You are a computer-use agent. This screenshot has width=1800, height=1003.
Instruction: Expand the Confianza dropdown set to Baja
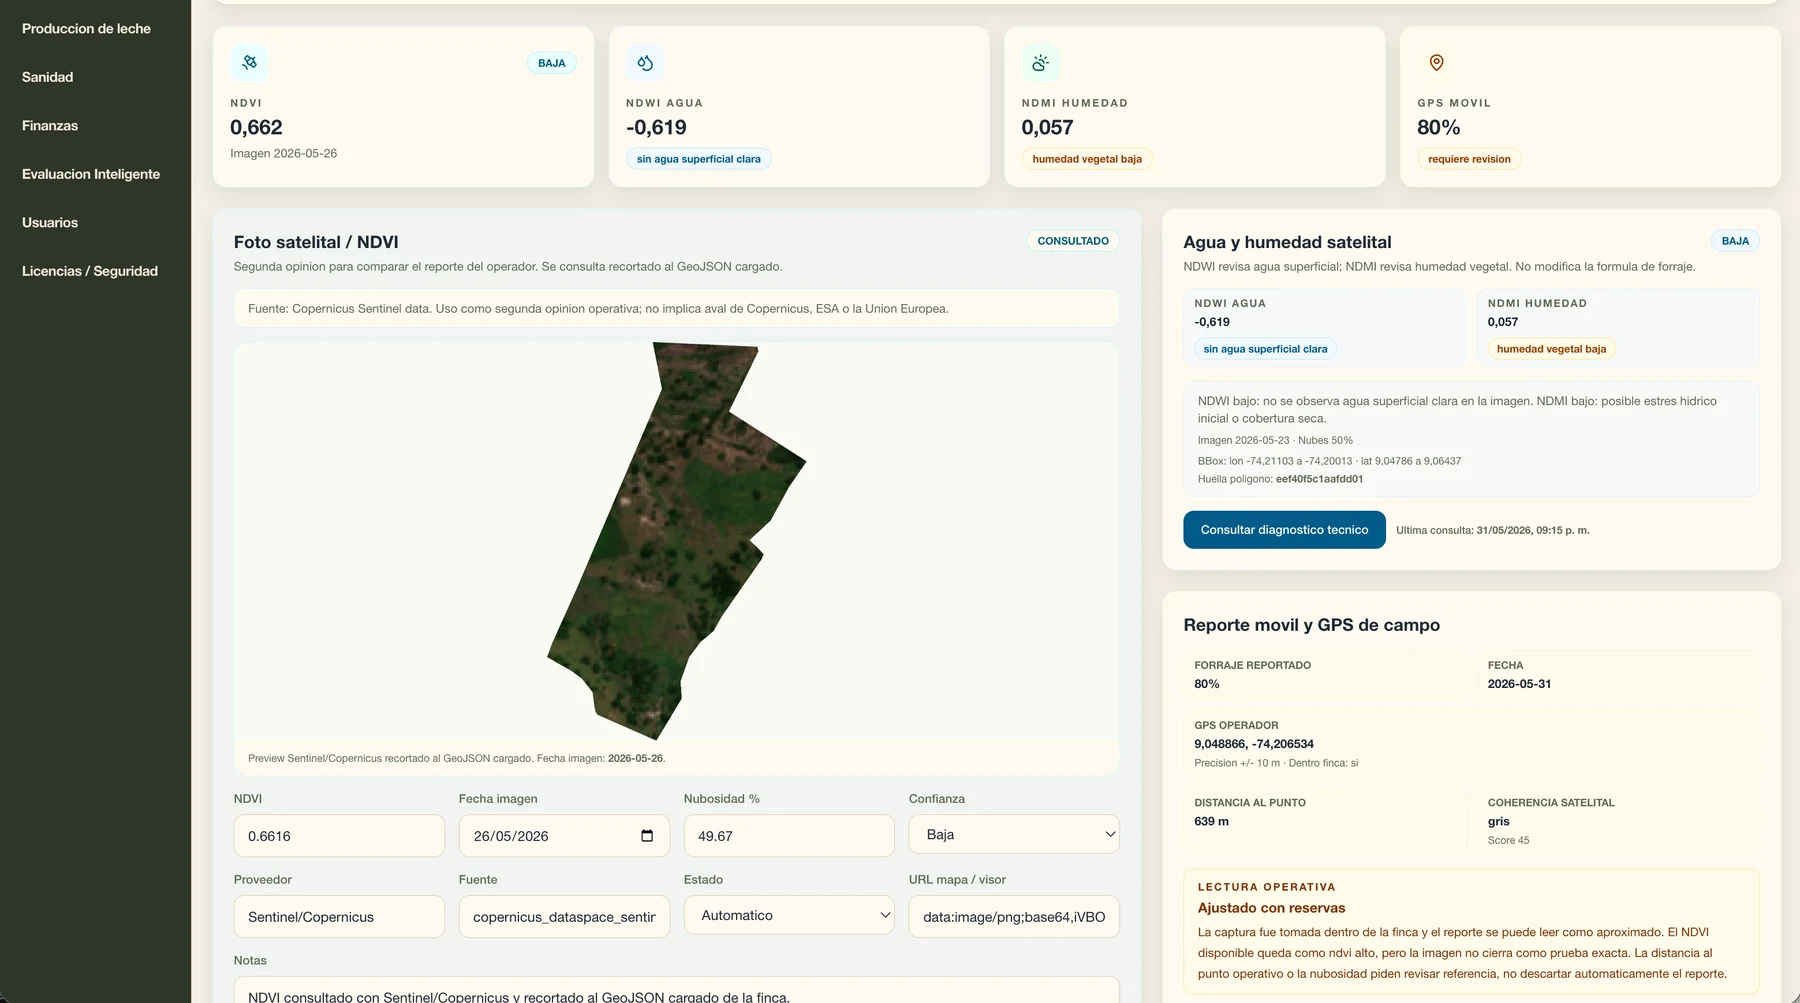click(x=1014, y=834)
